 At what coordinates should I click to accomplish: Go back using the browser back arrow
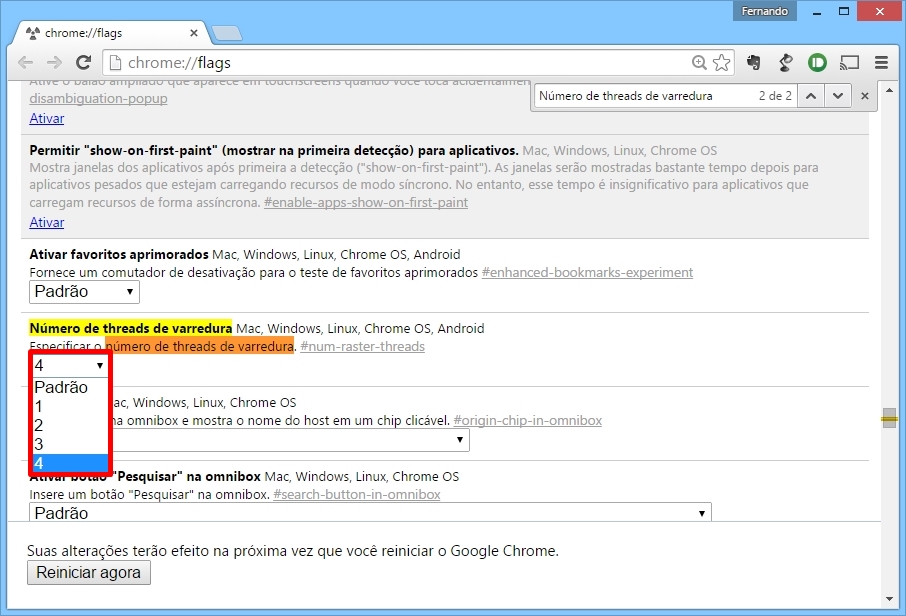click(x=25, y=62)
